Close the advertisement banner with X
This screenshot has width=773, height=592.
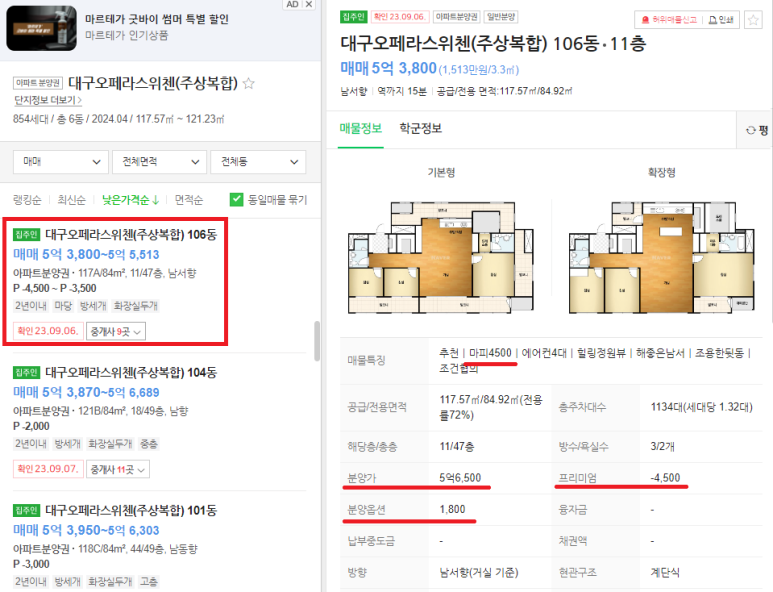click(x=309, y=4)
